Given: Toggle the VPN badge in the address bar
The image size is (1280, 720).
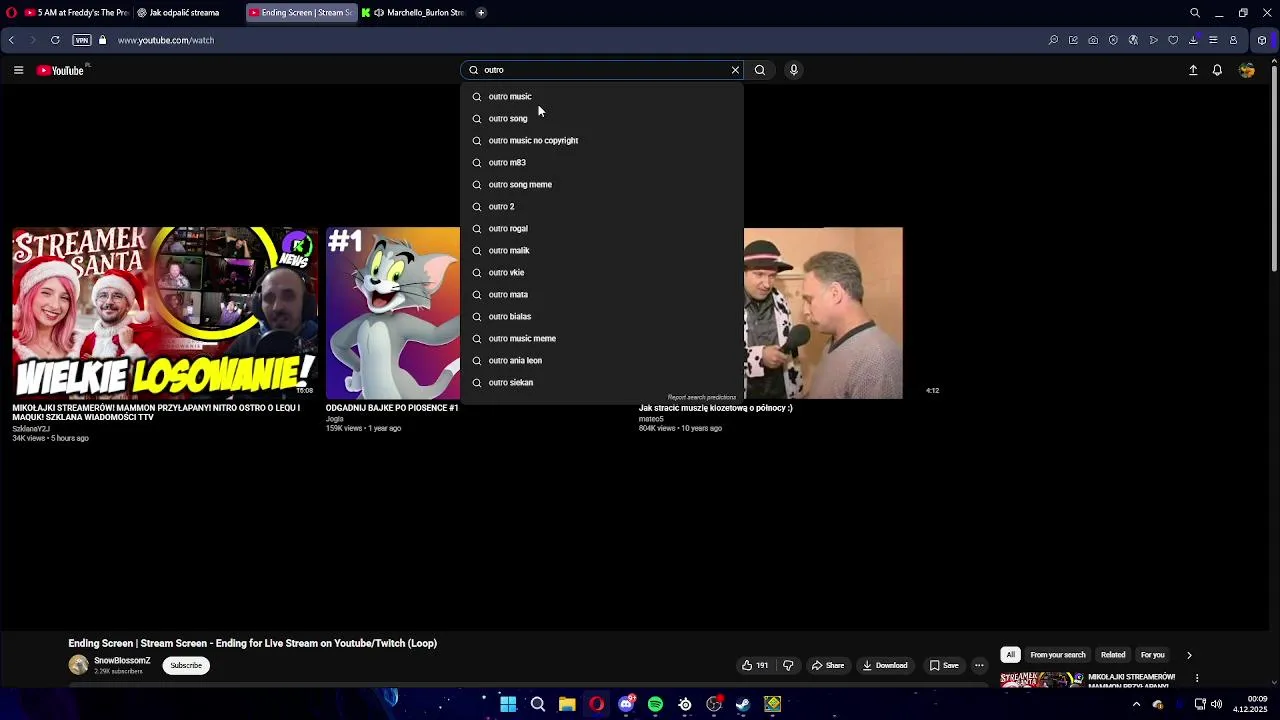Looking at the screenshot, I should (82, 40).
